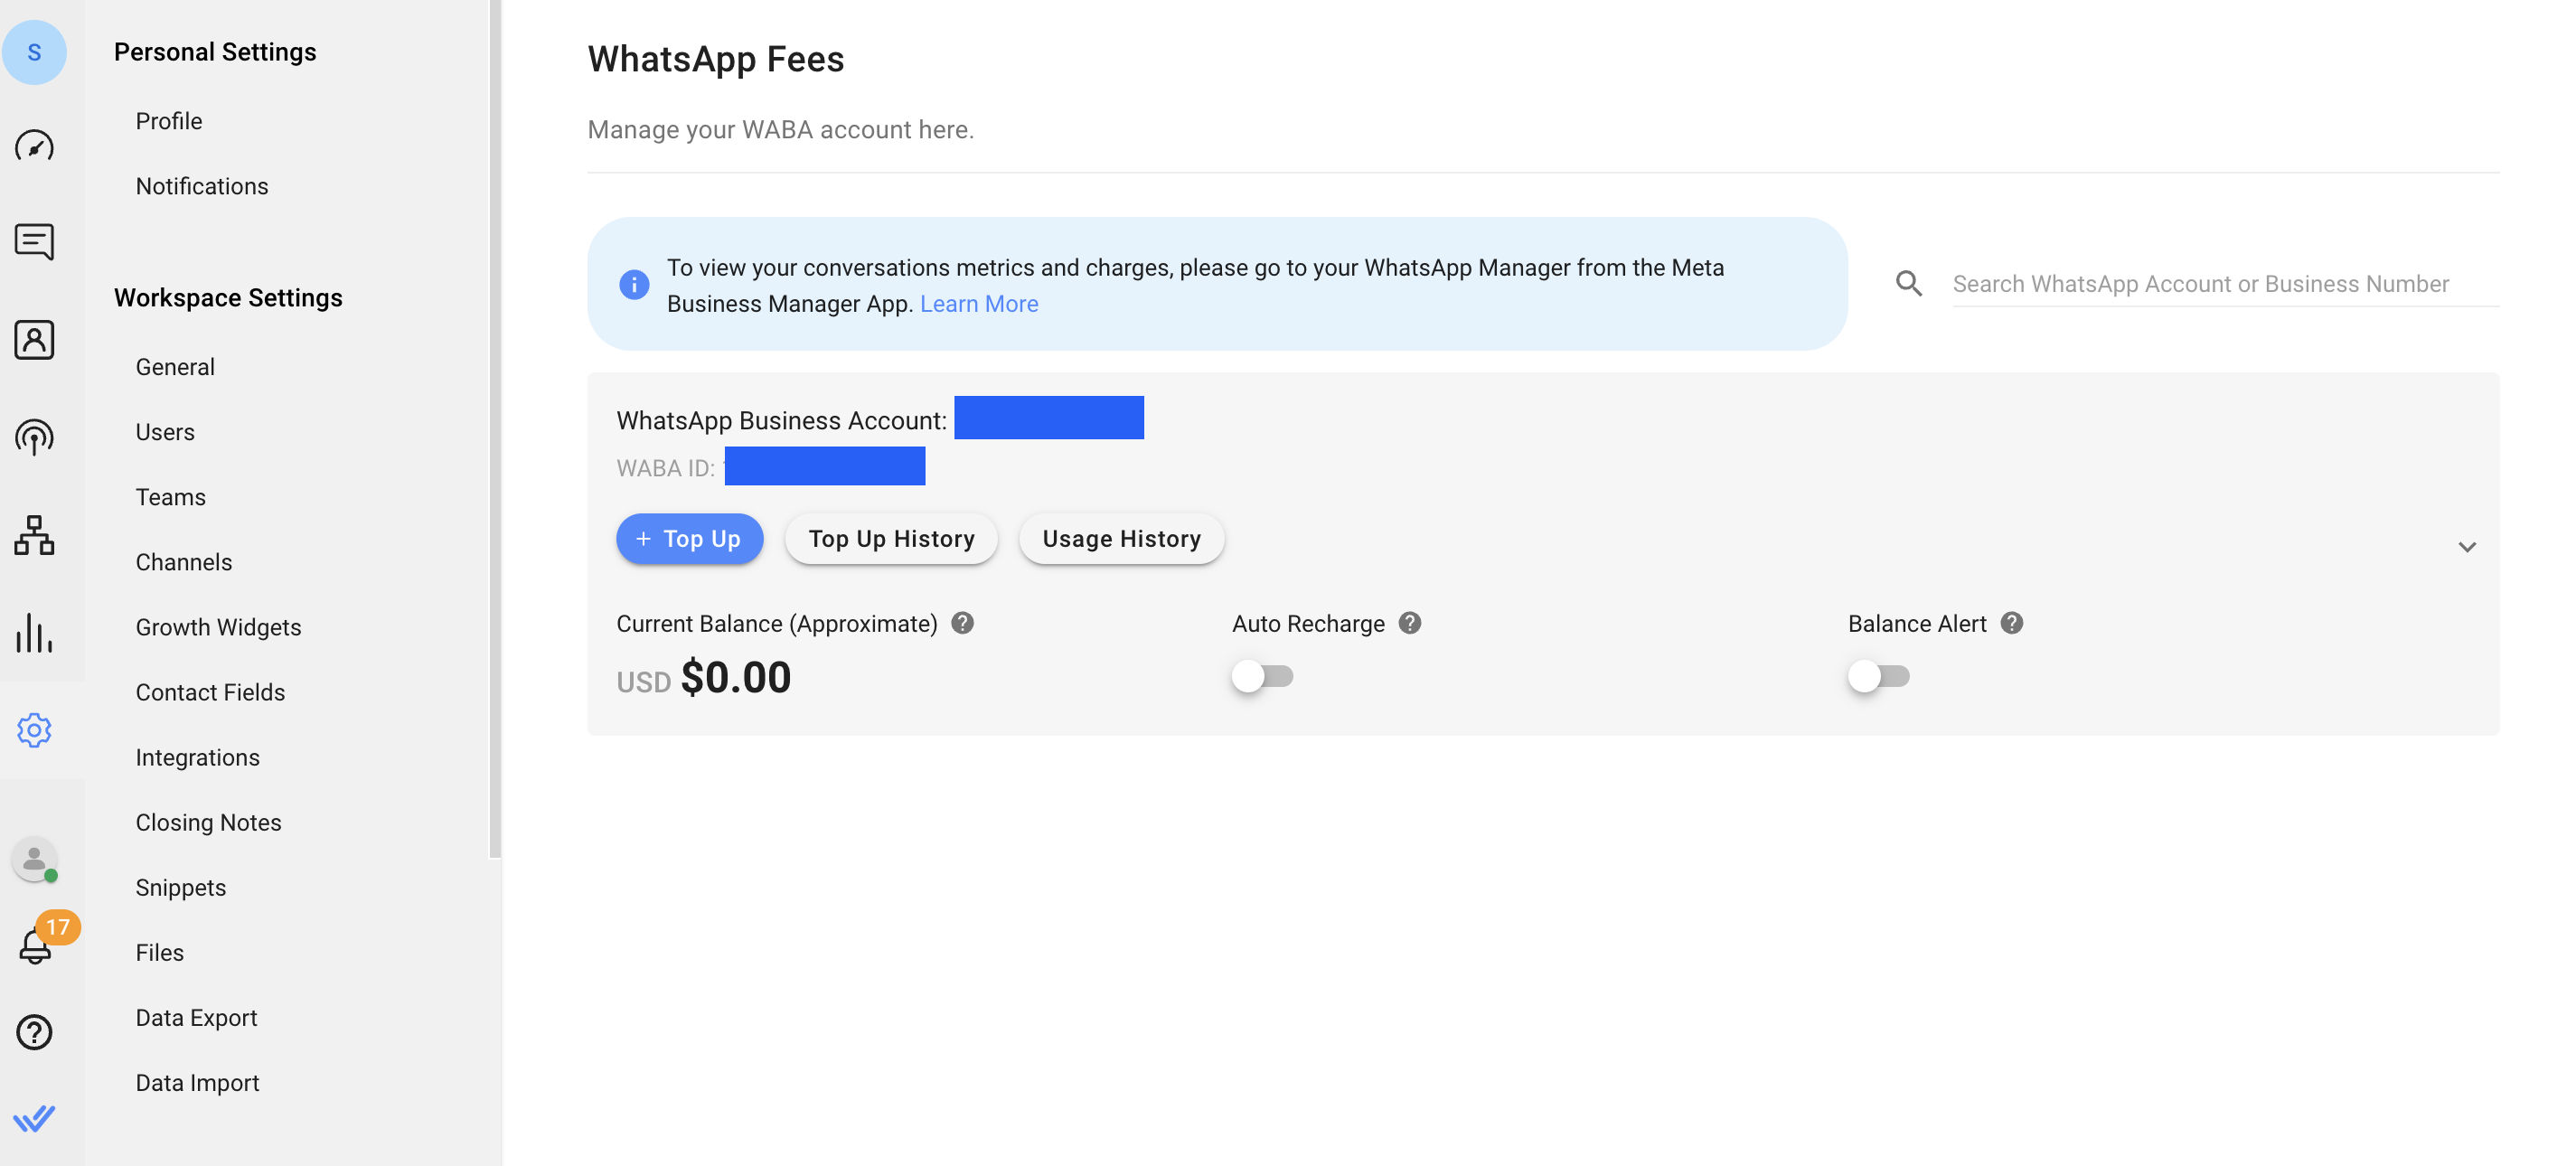The width and height of the screenshot is (2576, 1166).
Task: Open Notifications settings
Action: [202, 186]
